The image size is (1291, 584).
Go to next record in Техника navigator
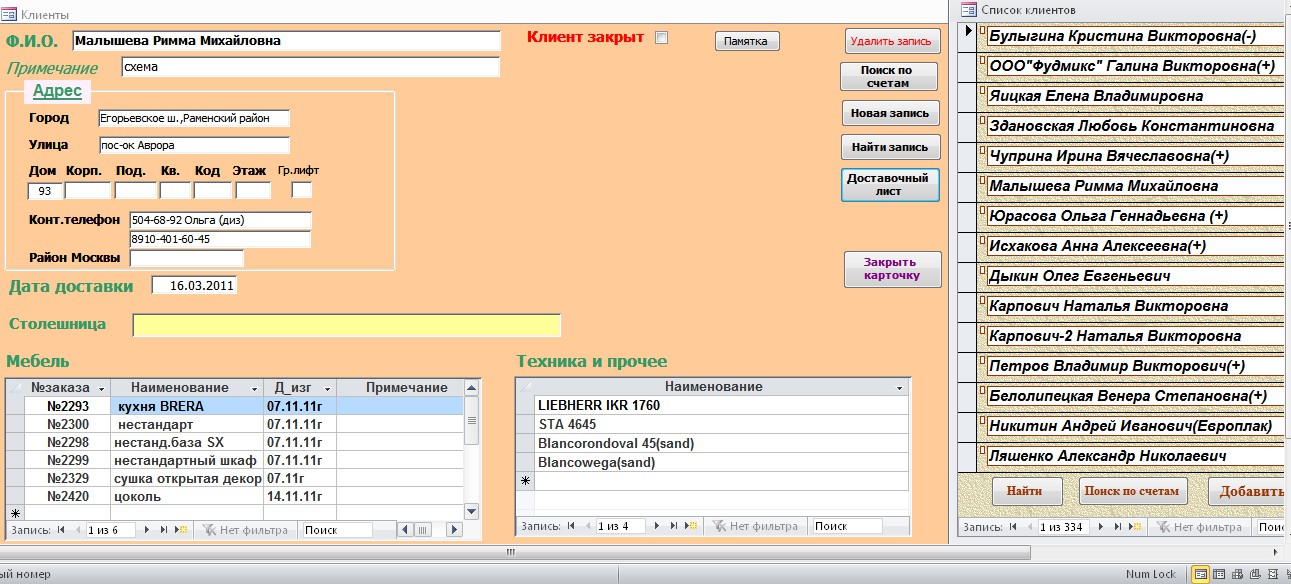[x=658, y=526]
